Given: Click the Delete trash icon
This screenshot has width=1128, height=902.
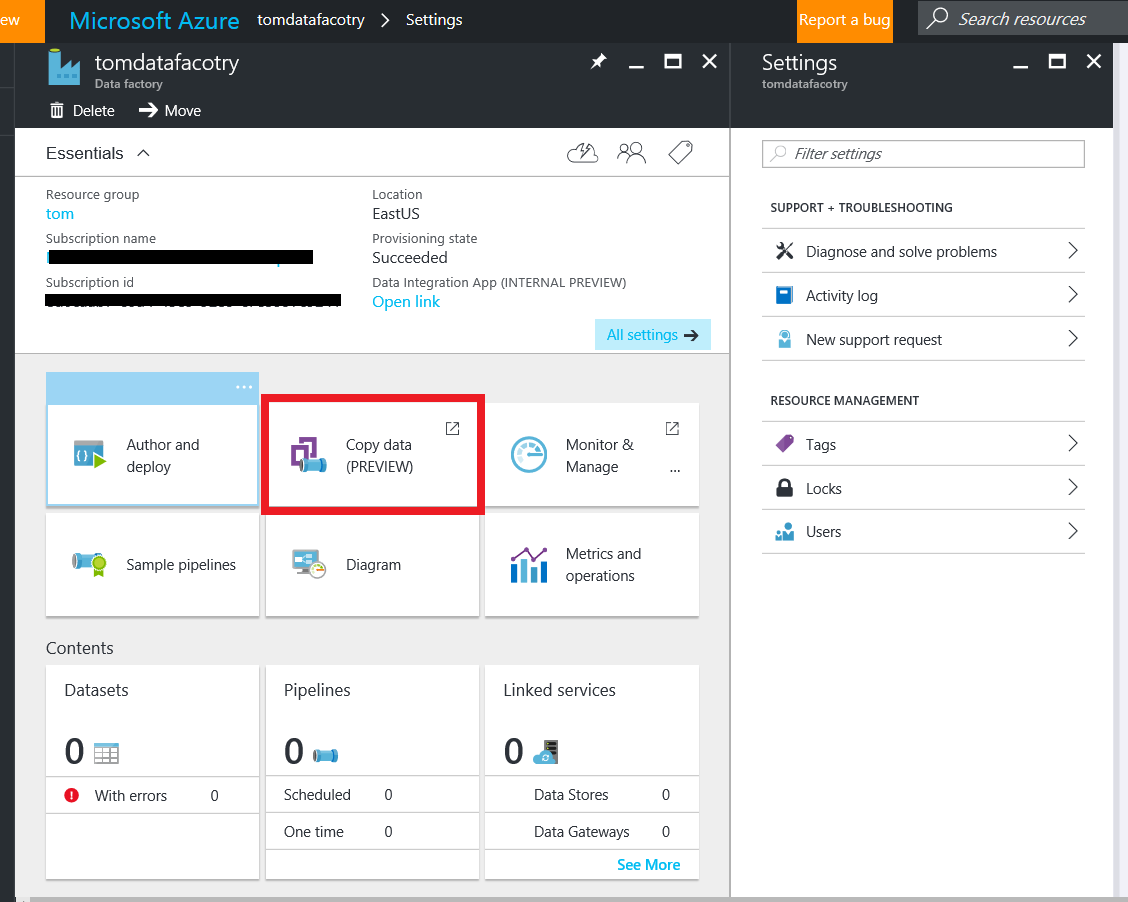Looking at the screenshot, I should point(57,110).
